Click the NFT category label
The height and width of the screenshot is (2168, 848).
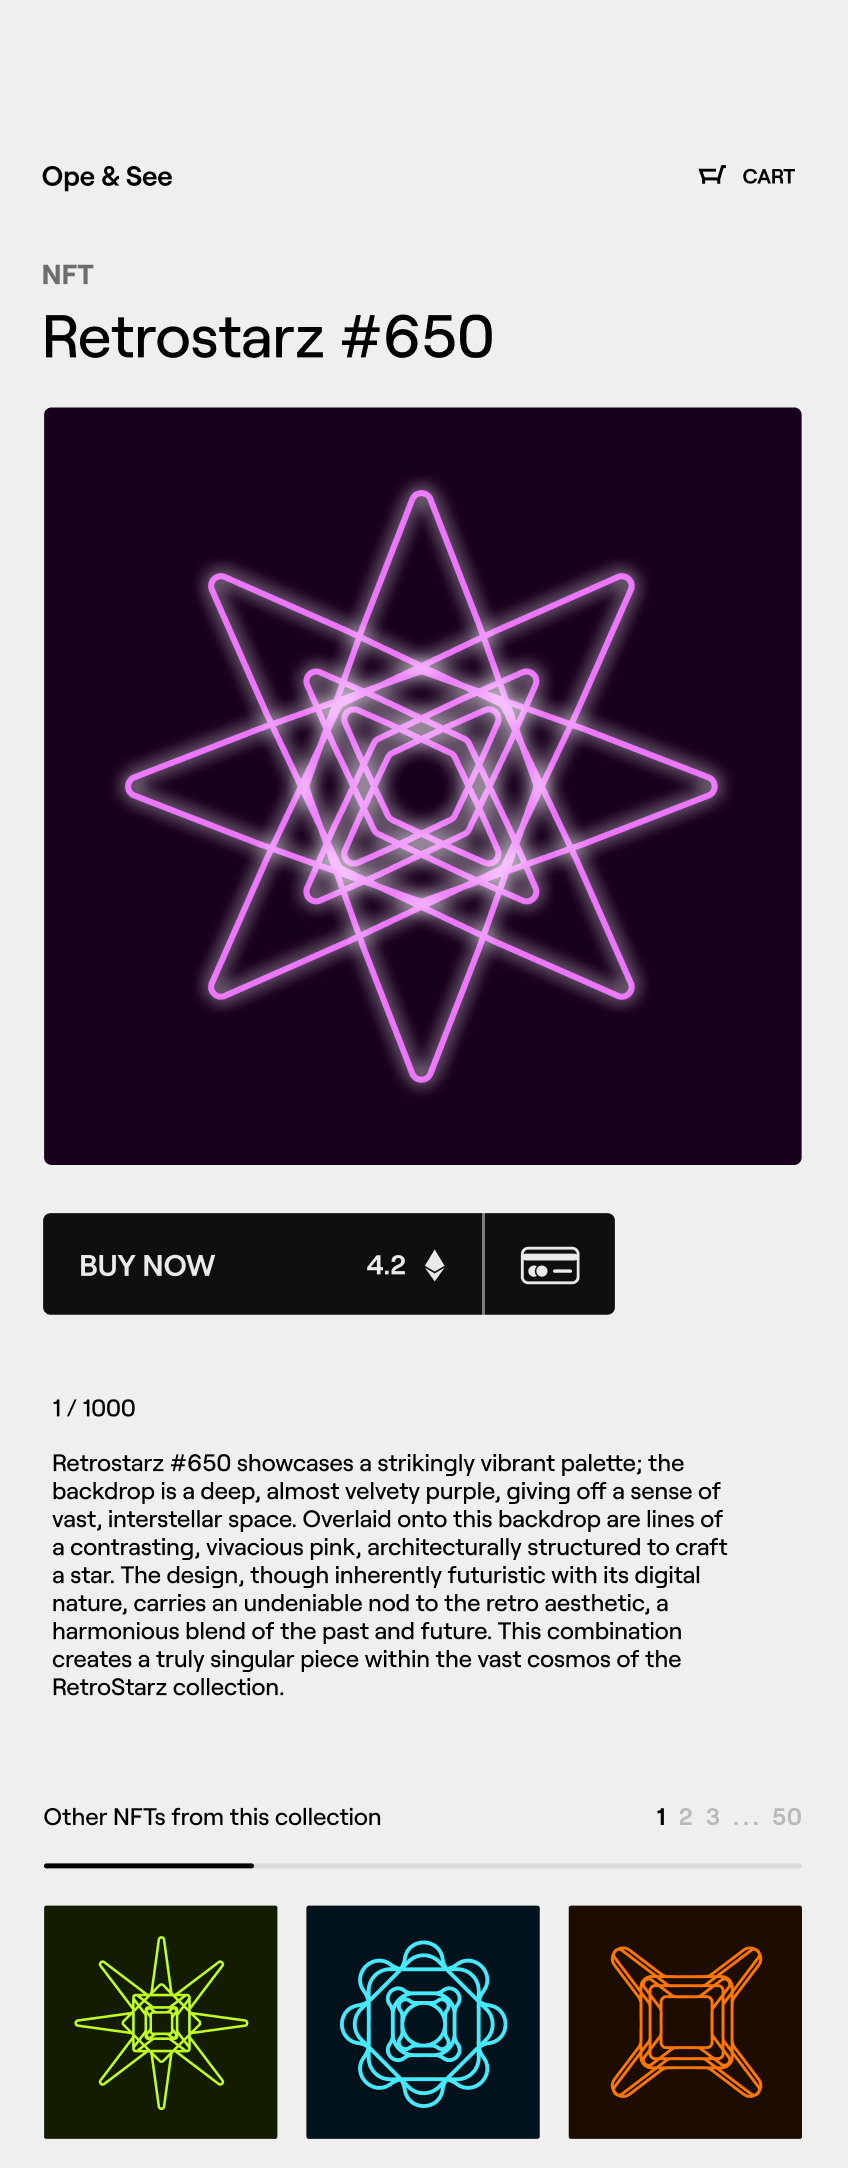tap(68, 275)
